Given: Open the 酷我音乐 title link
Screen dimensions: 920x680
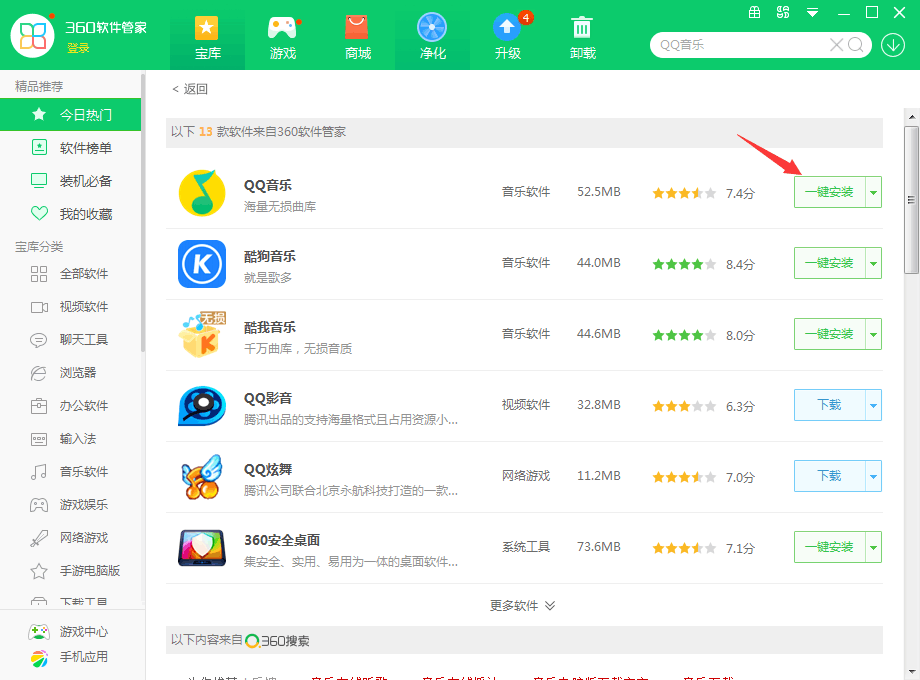Looking at the screenshot, I should coord(270,327).
